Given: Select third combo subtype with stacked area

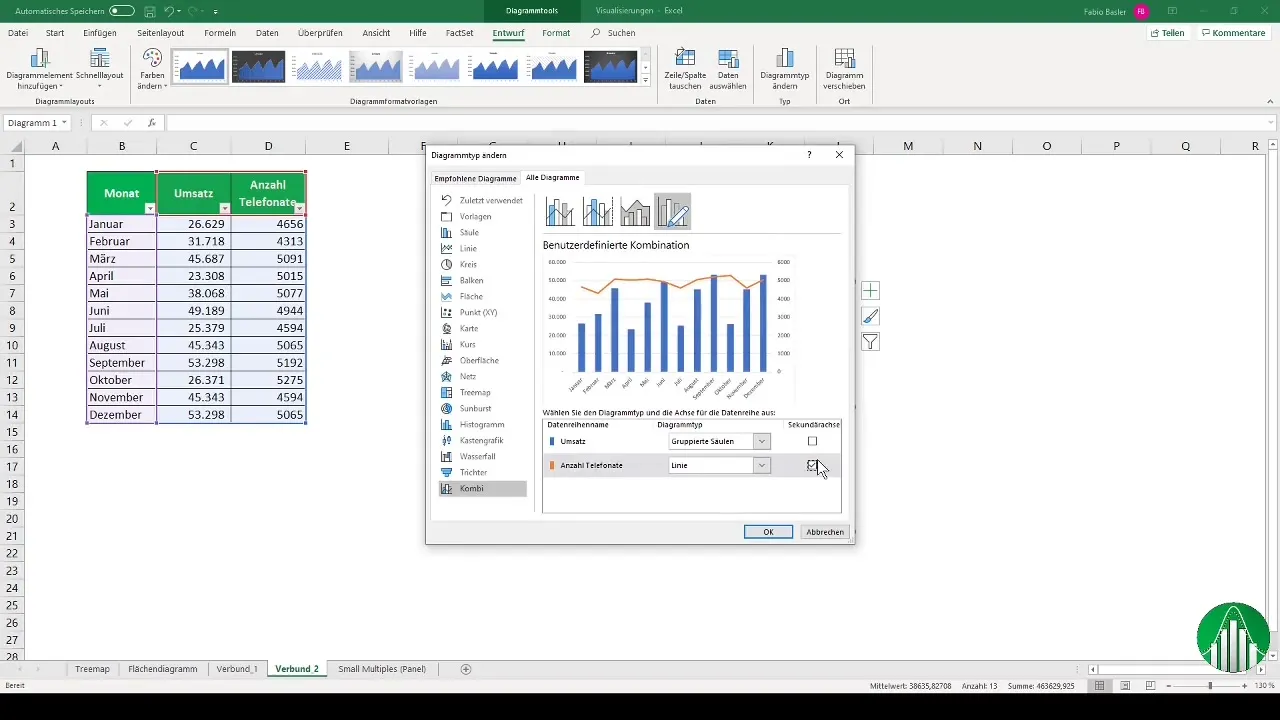Looking at the screenshot, I should [x=635, y=212].
